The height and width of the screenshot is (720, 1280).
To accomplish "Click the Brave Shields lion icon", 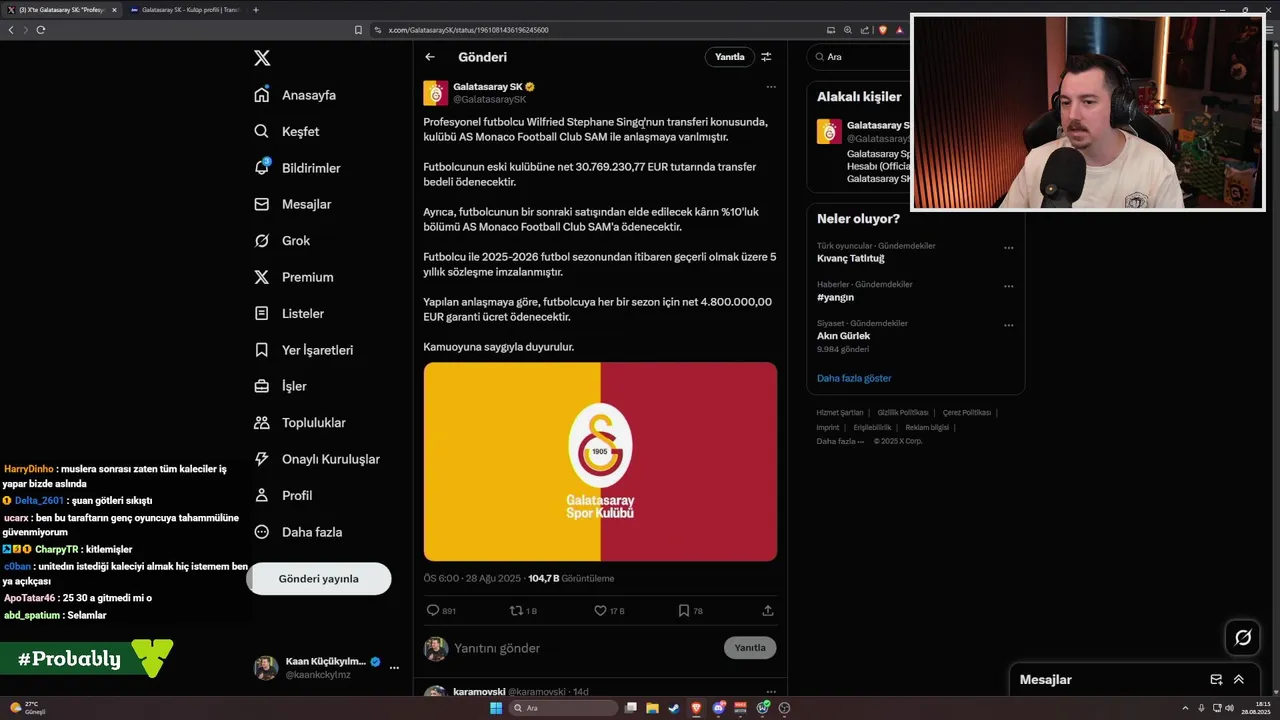I will (x=883, y=30).
